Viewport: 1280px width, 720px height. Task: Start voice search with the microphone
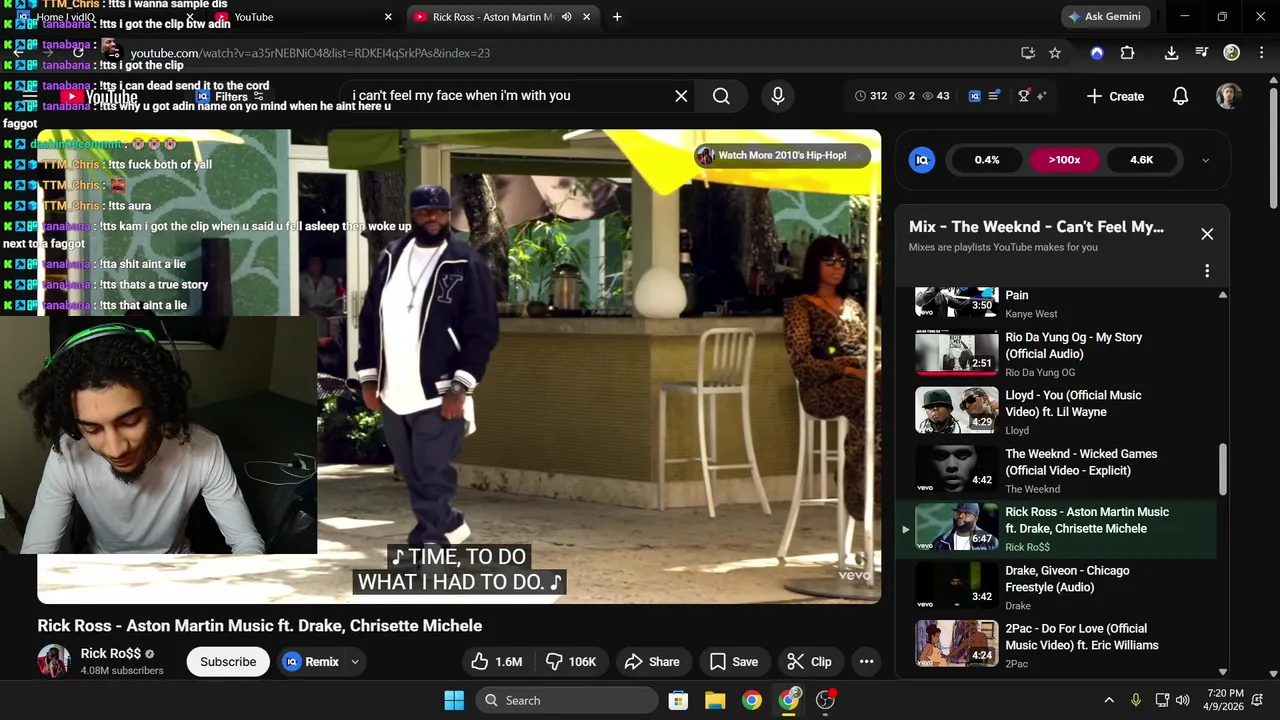pyautogui.click(x=778, y=96)
